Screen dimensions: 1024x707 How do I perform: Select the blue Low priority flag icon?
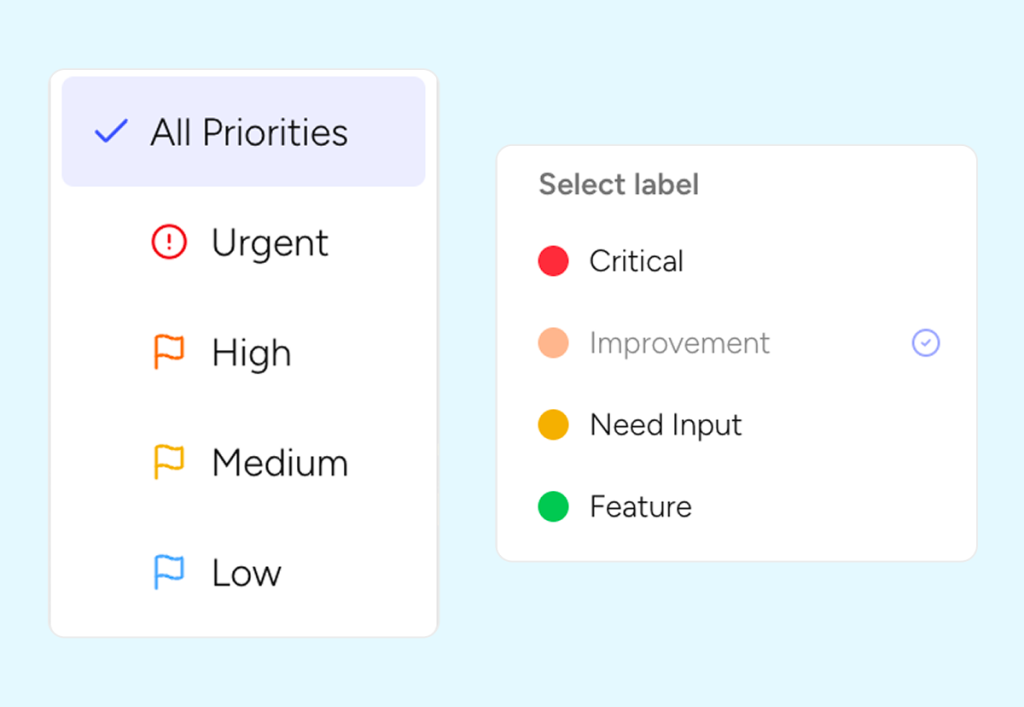(169, 572)
